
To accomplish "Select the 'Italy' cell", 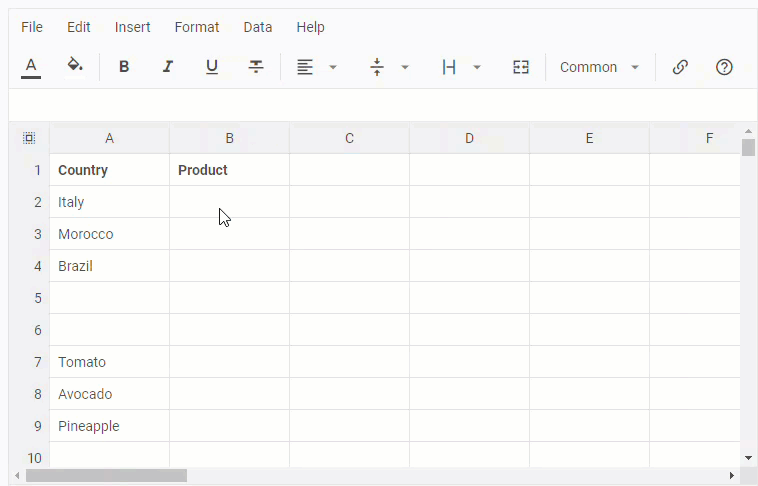I will (x=110, y=202).
